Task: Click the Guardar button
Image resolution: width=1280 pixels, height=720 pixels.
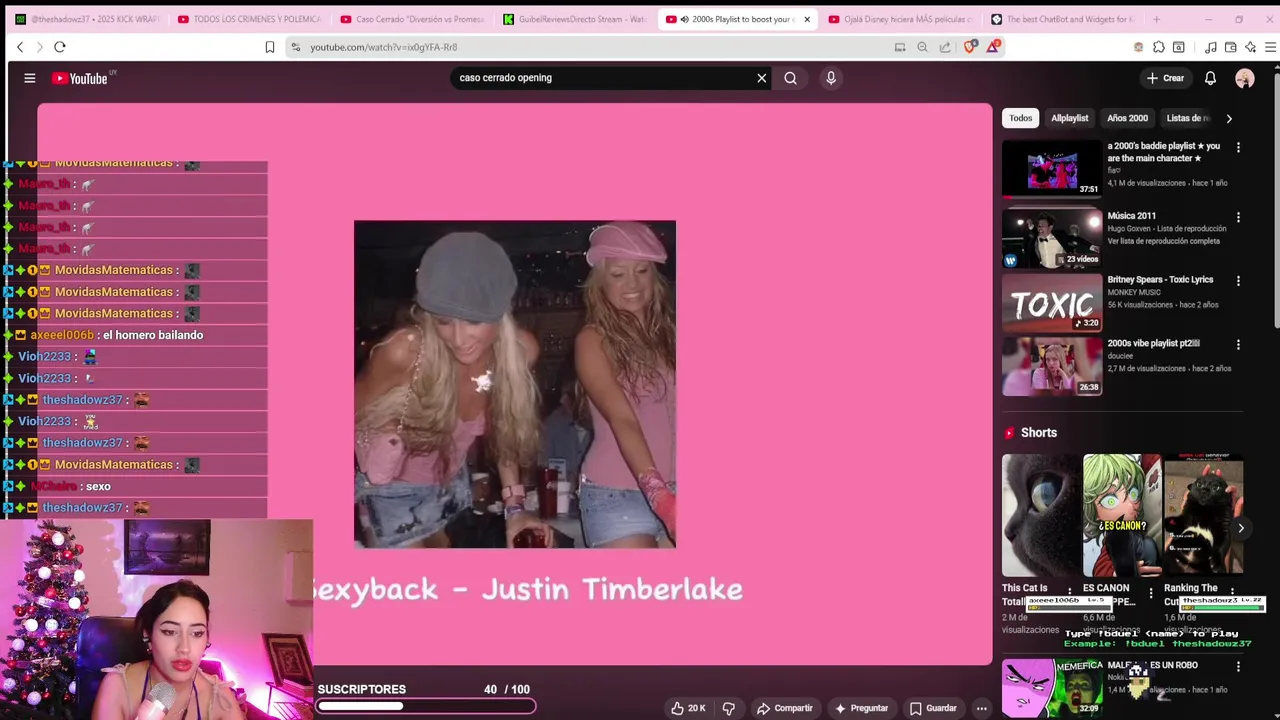Action: [x=933, y=708]
